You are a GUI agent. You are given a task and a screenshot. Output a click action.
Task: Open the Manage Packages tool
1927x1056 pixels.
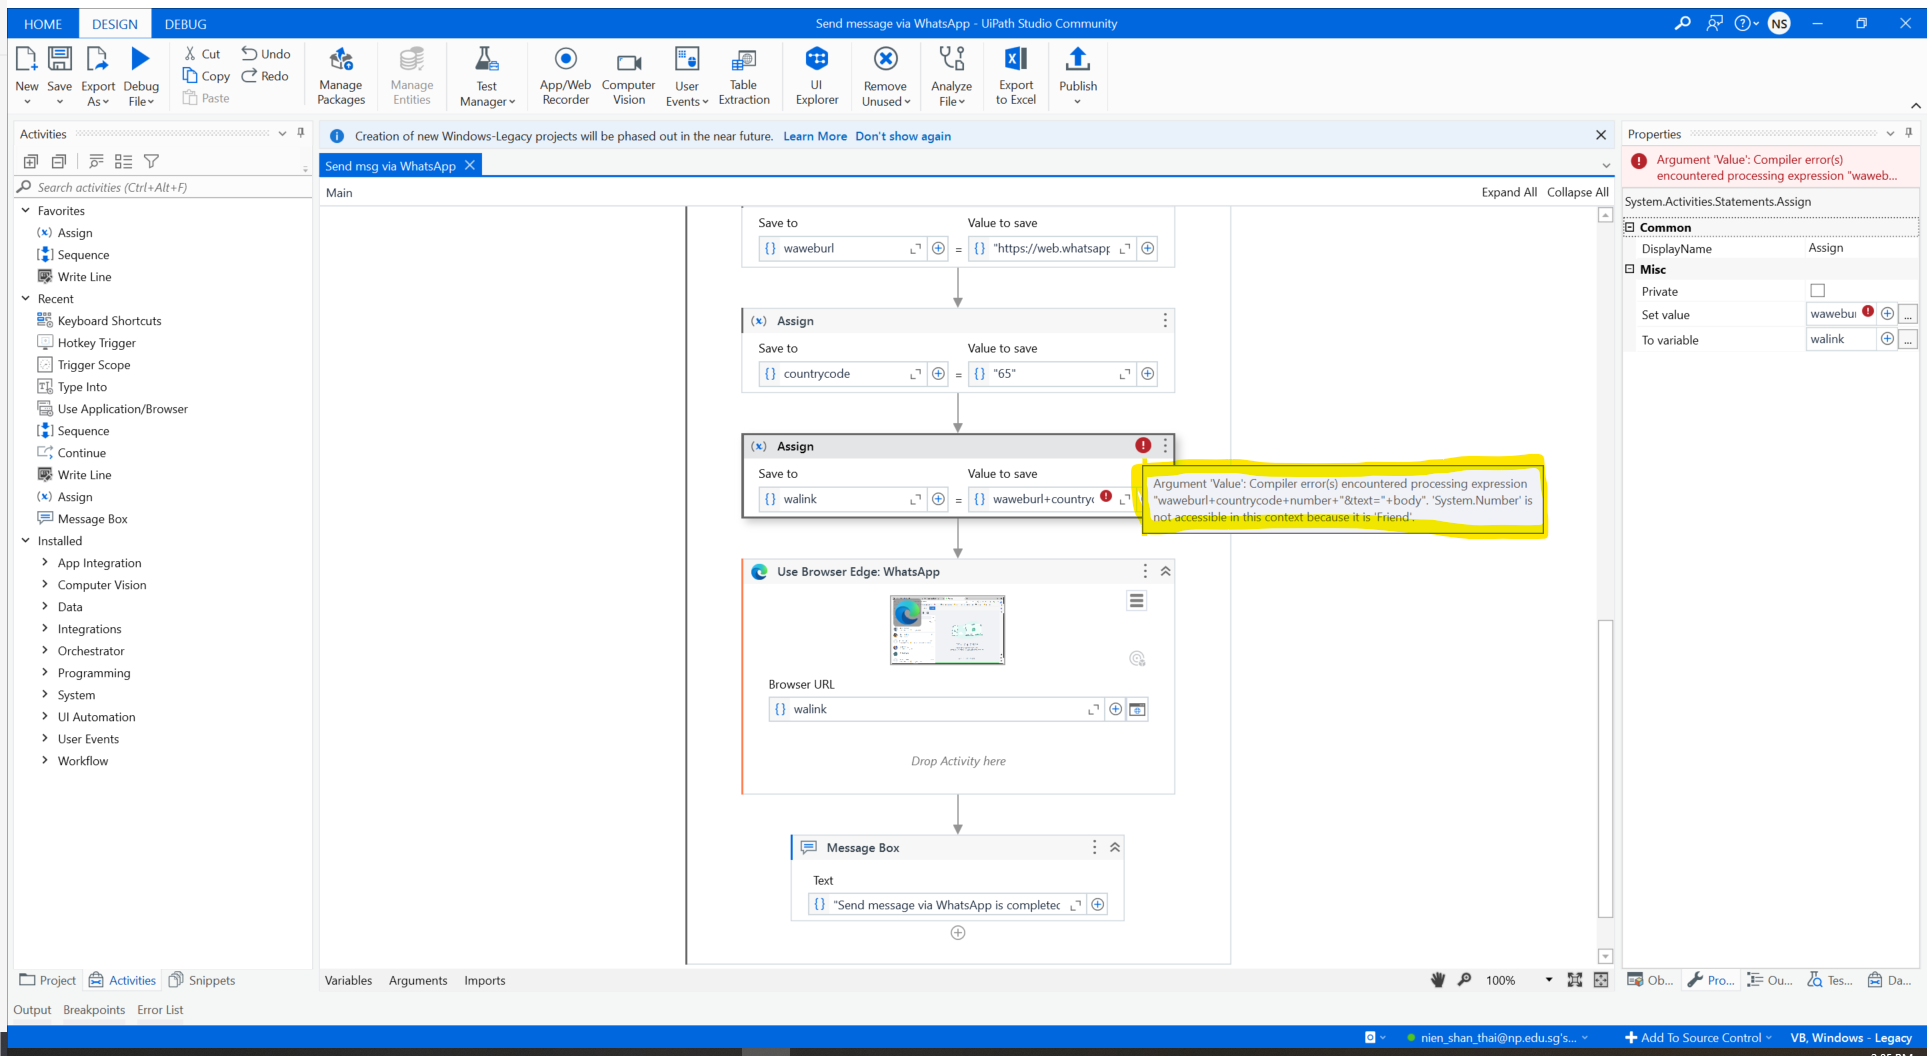click(x=341, y=76)
